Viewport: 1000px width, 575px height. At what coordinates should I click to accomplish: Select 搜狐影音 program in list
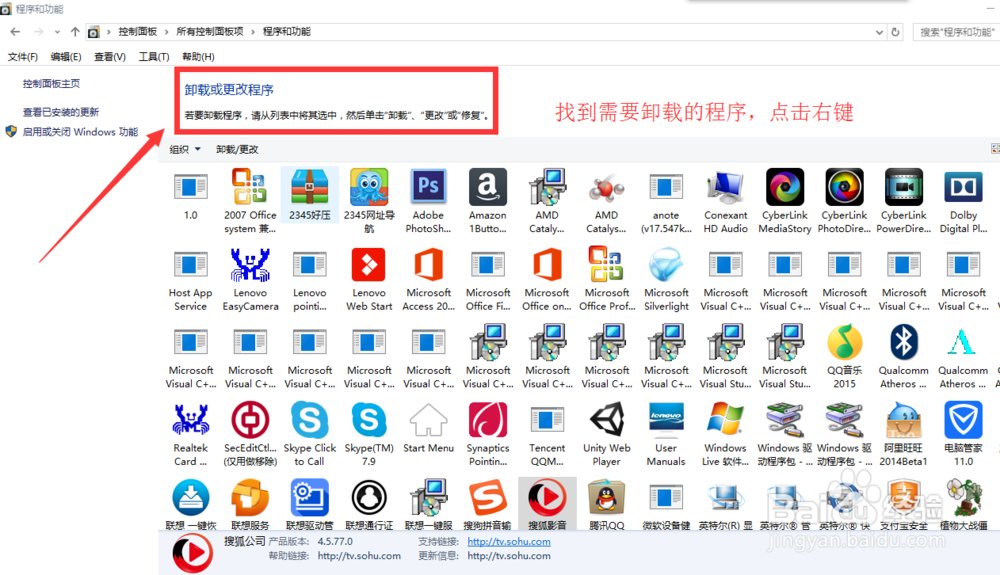(x=547, y=504)
